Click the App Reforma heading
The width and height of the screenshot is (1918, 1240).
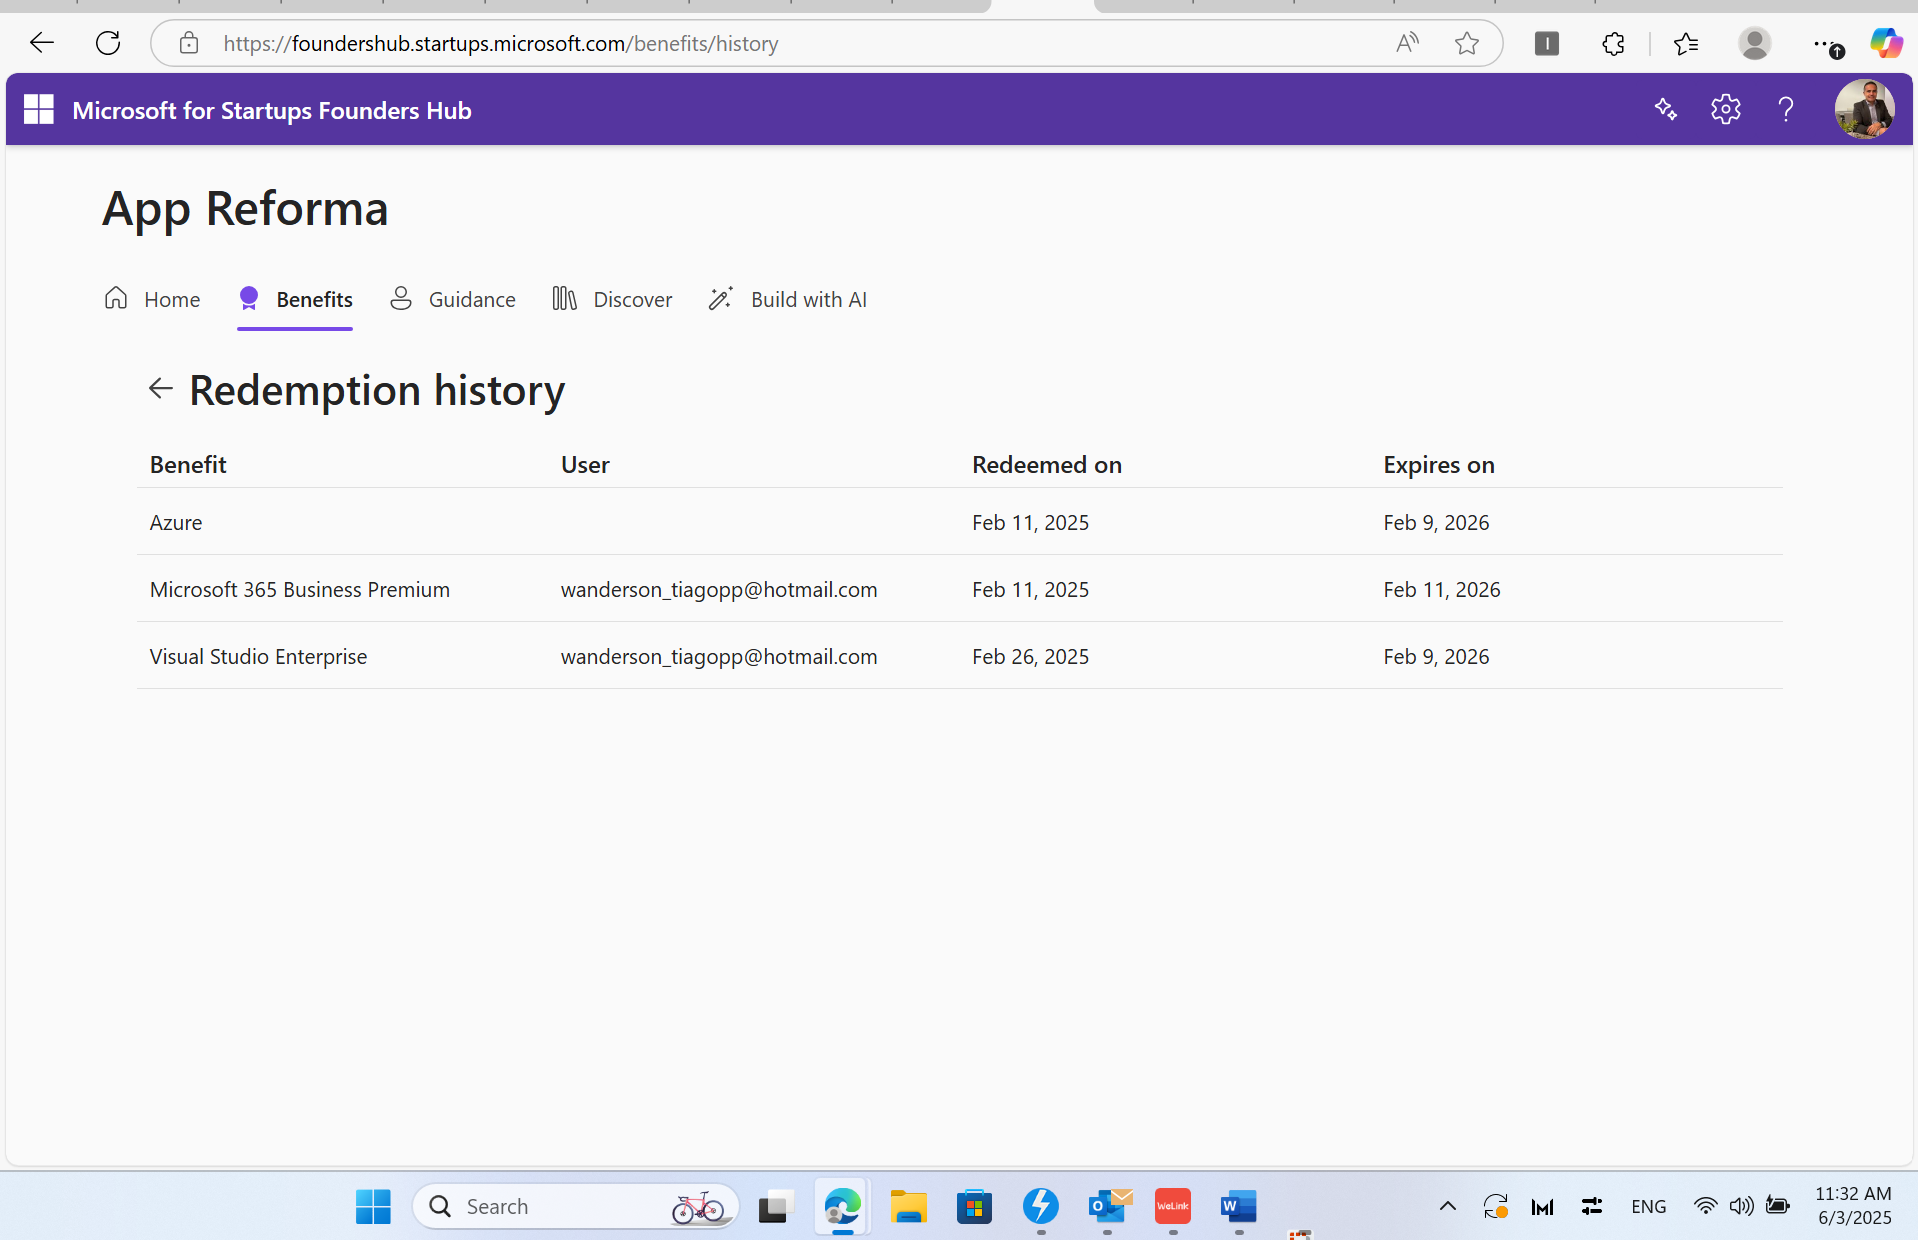245,209
